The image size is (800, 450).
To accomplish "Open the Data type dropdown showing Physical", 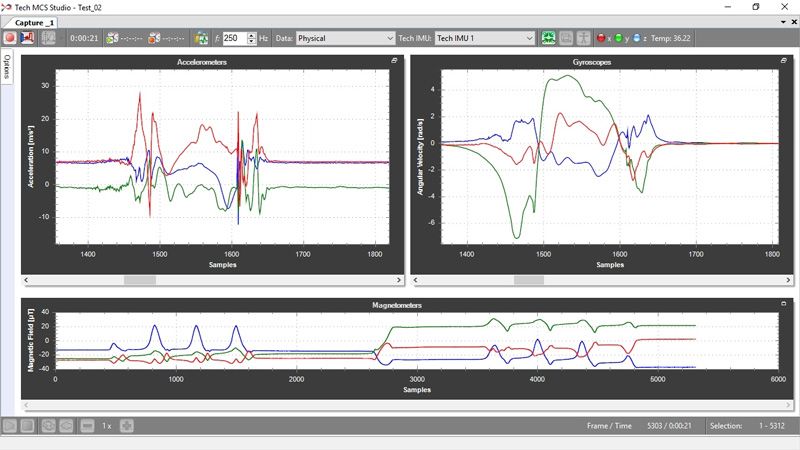I will tap(346, 38).
